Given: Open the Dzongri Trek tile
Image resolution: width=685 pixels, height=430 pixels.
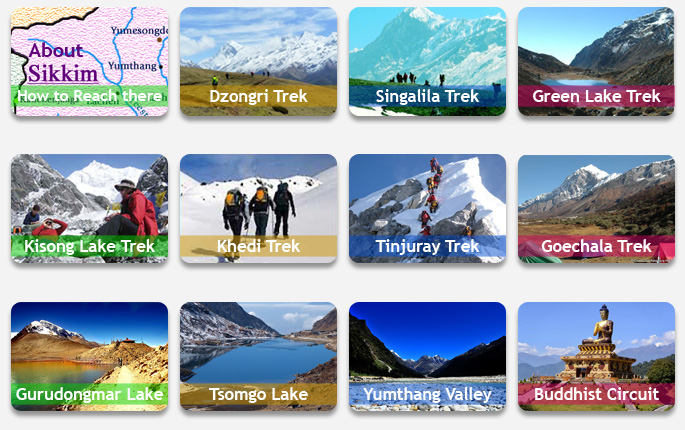Looking at the screenshot, I should 258,62.
